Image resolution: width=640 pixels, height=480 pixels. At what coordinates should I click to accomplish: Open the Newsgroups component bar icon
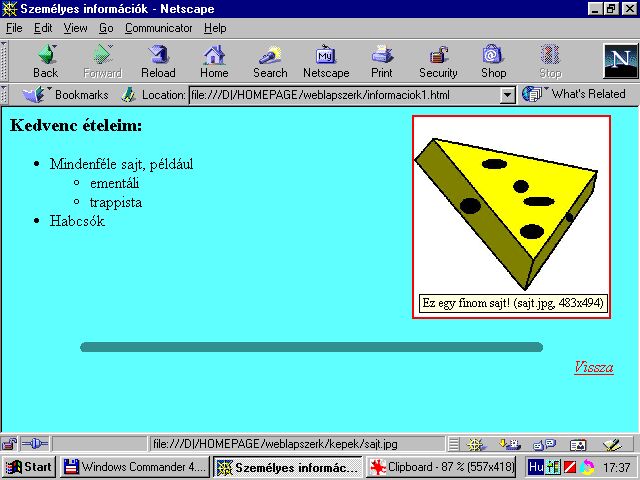click(x=544, y=444)
